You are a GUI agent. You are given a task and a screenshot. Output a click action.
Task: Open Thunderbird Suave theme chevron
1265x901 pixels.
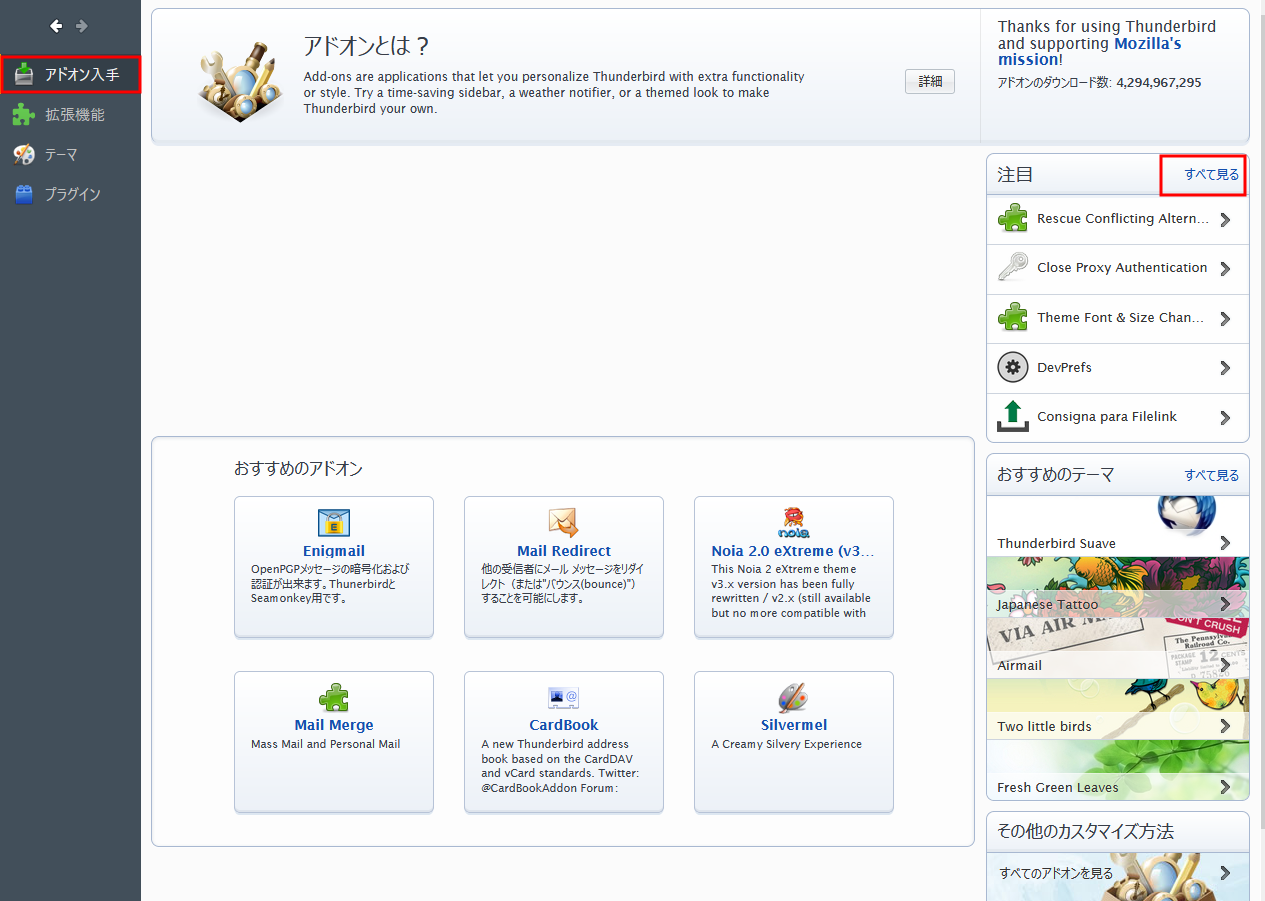point(1225,543)
